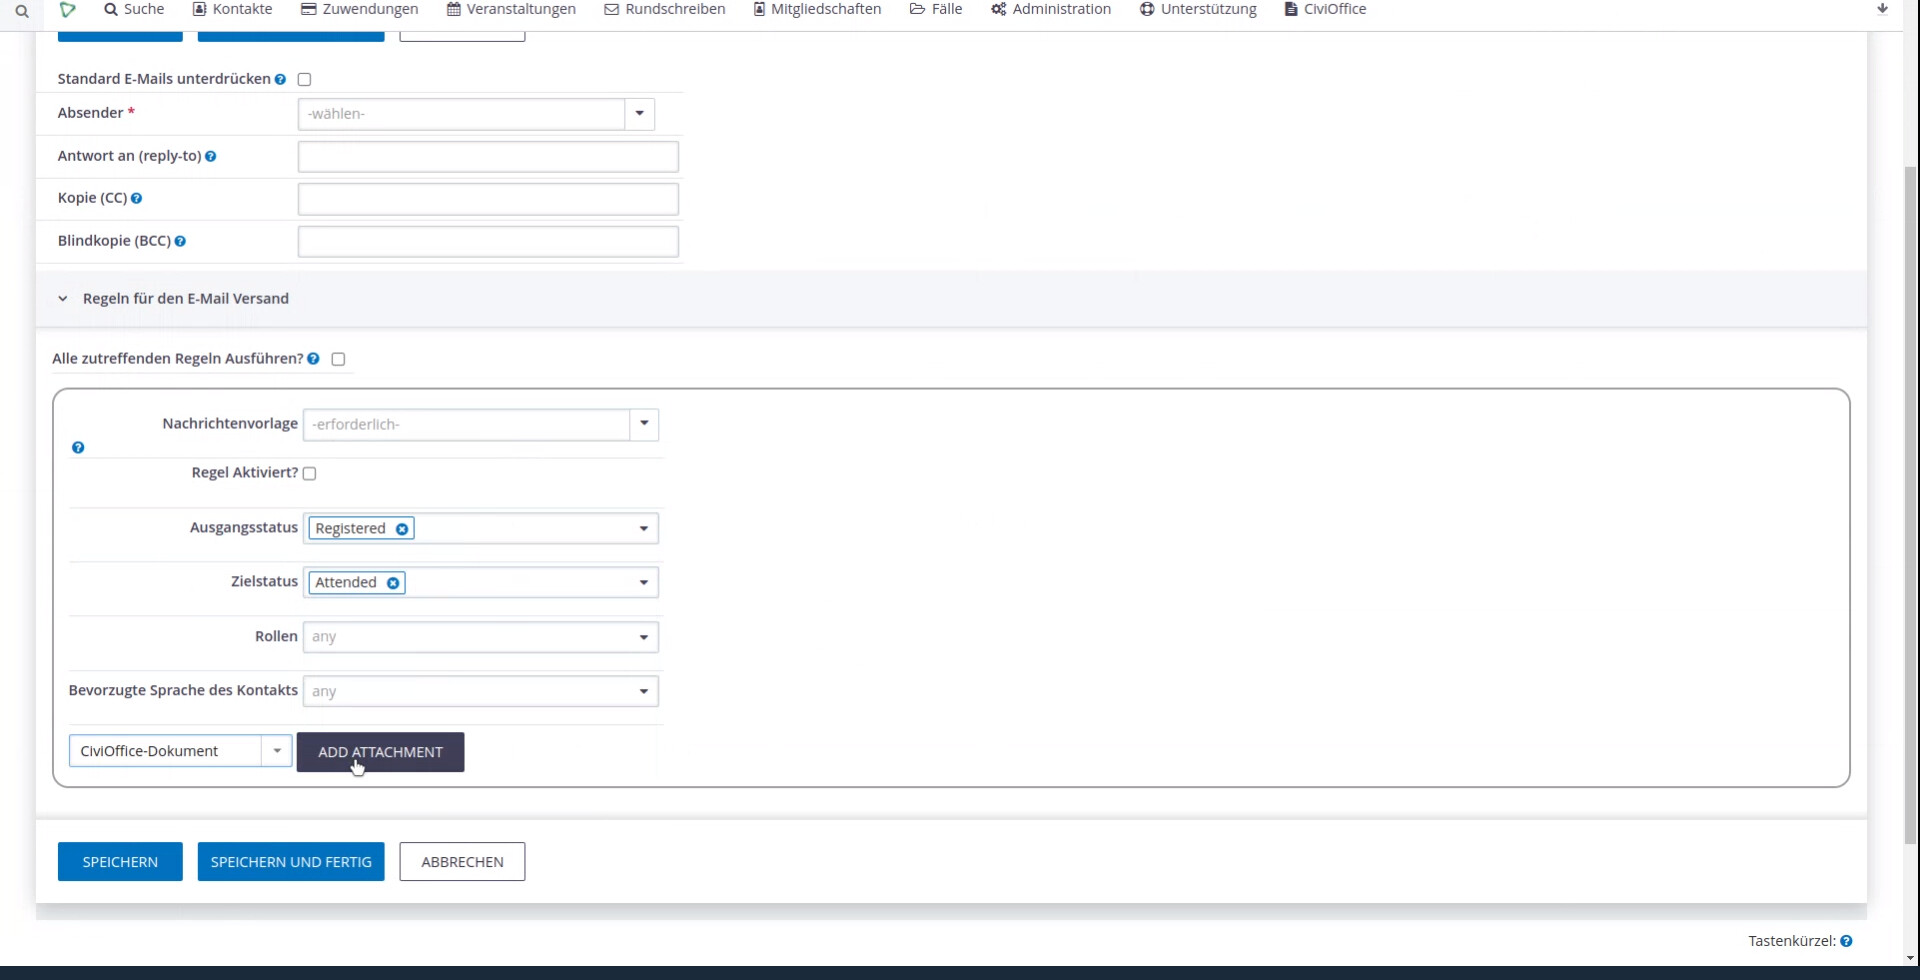Remove the Registered tag from Ausgangsstatus
The image size is (1920, 980).
(402, 529)
